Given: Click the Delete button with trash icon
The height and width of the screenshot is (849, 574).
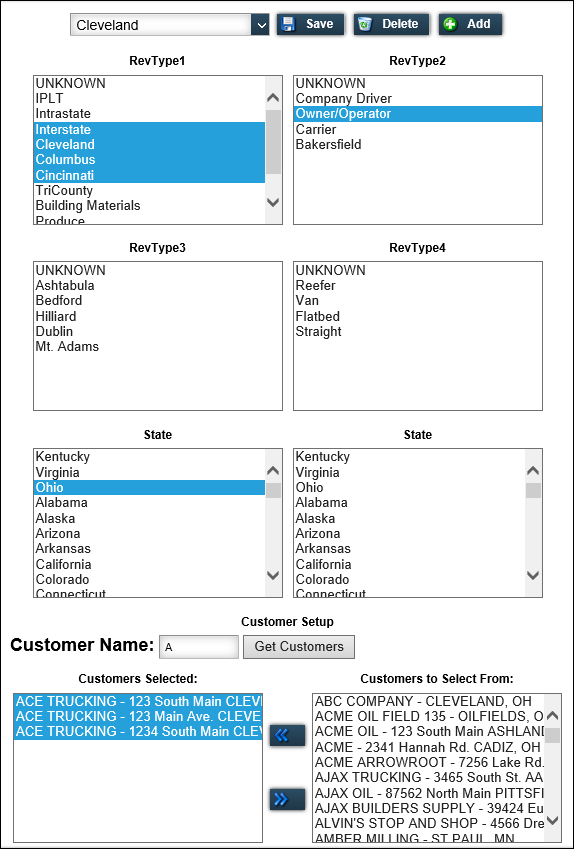Looking at the screenshot, I should 392,24.
